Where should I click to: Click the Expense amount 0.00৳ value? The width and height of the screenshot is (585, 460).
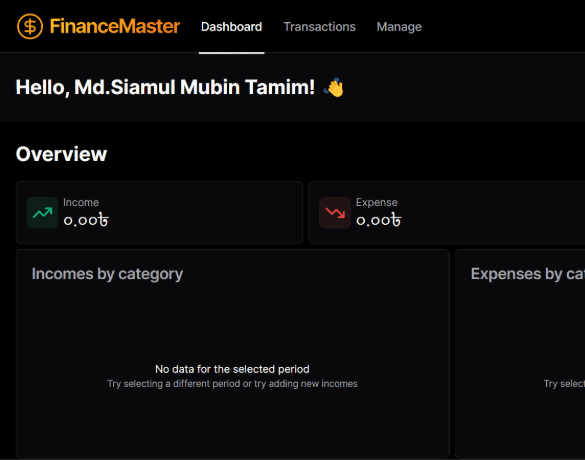379,220
